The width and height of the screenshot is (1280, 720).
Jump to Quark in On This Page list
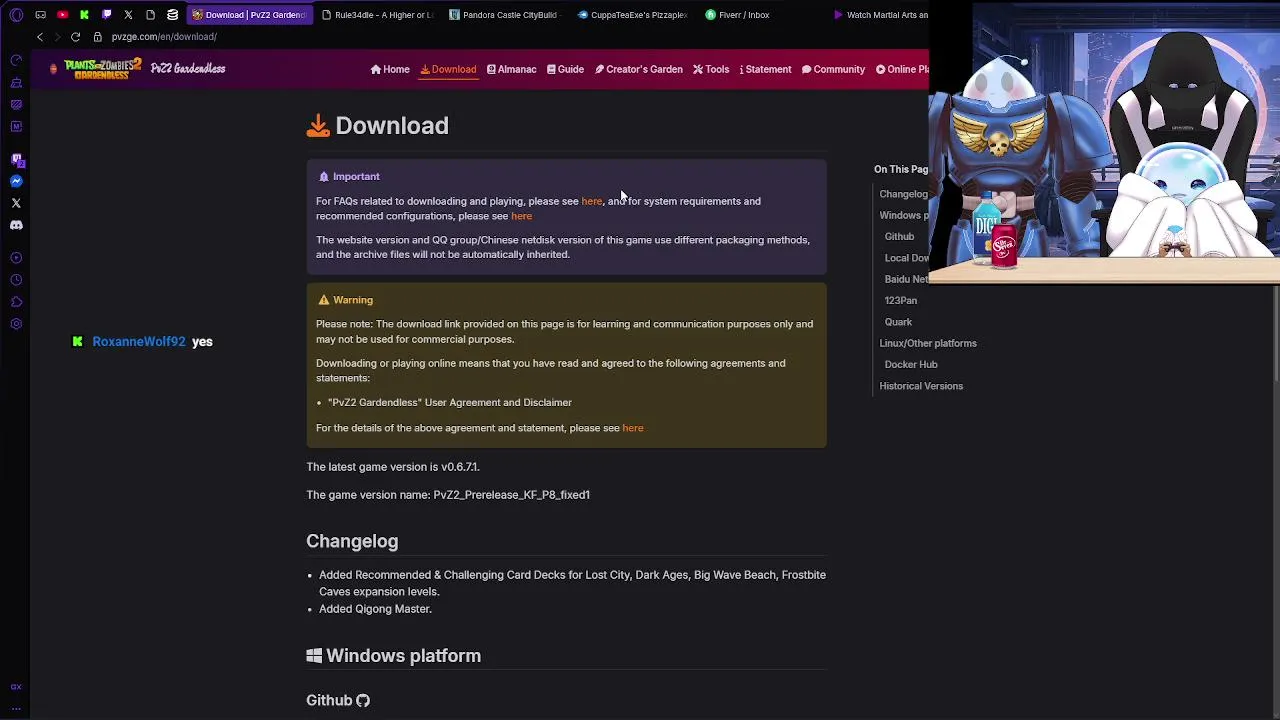[x=898, y=322]
